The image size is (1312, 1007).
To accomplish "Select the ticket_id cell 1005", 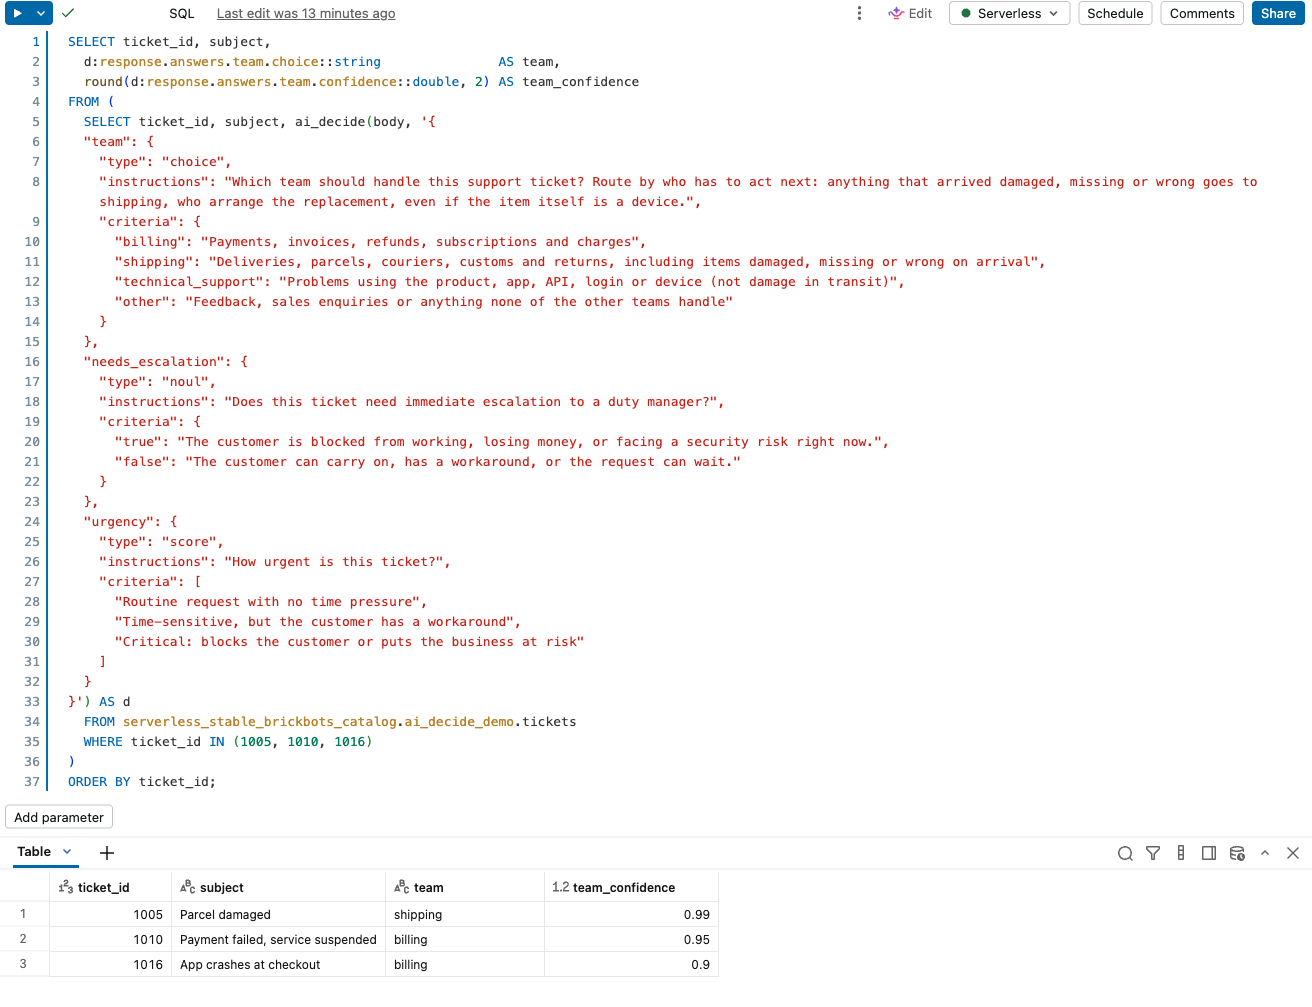I will (x=110, y=914).
